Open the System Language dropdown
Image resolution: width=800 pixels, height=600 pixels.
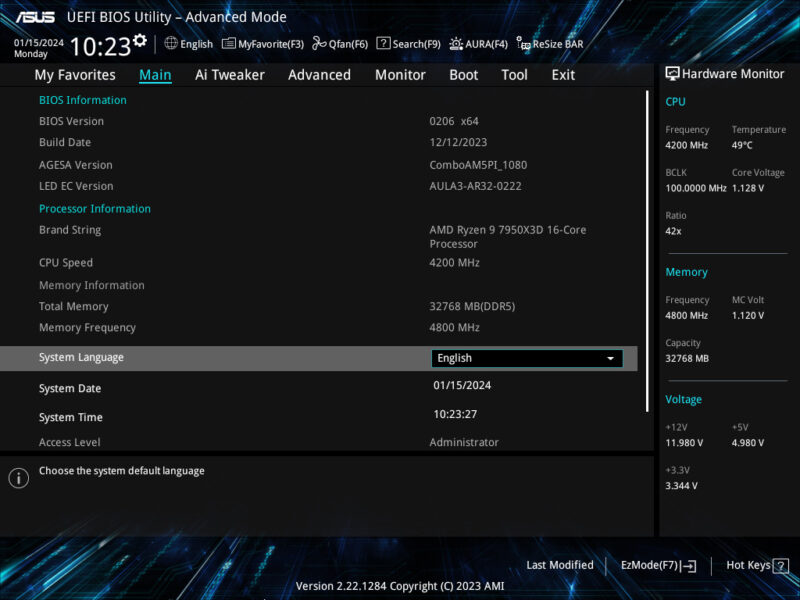click(x=527, y=358)
